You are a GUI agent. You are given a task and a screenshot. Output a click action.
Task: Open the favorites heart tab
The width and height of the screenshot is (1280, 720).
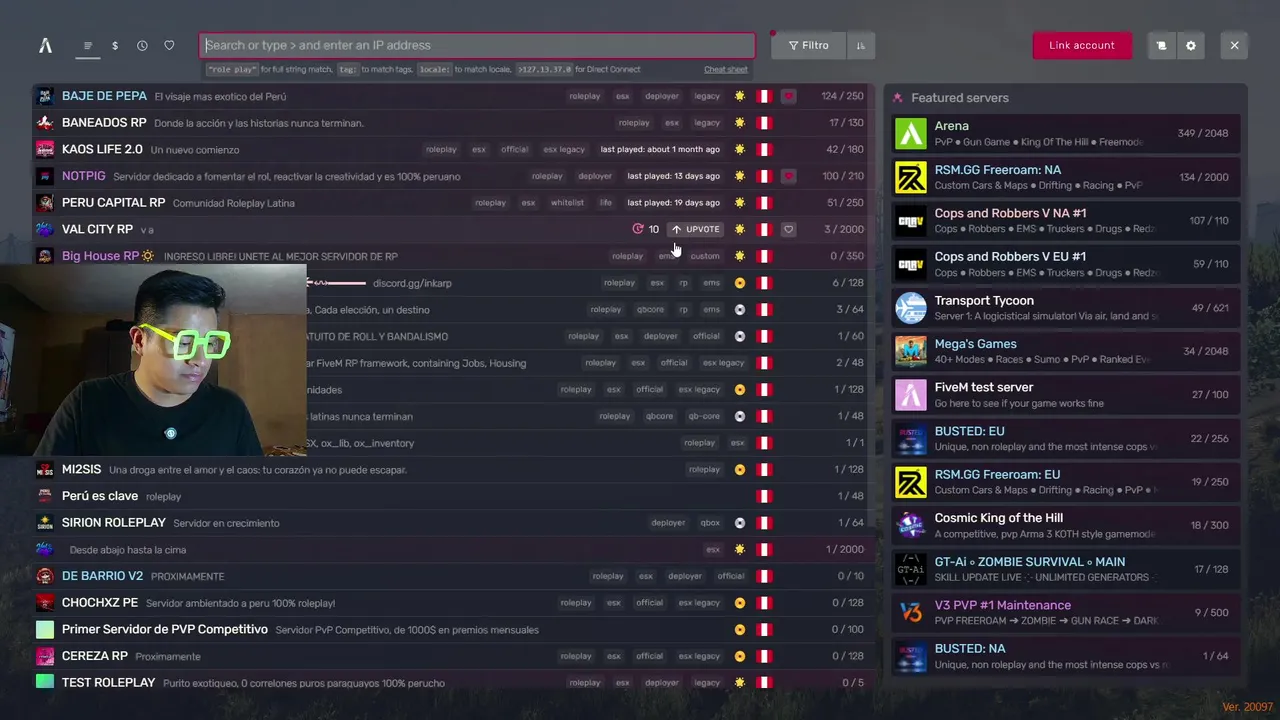(x=169, y=45)
